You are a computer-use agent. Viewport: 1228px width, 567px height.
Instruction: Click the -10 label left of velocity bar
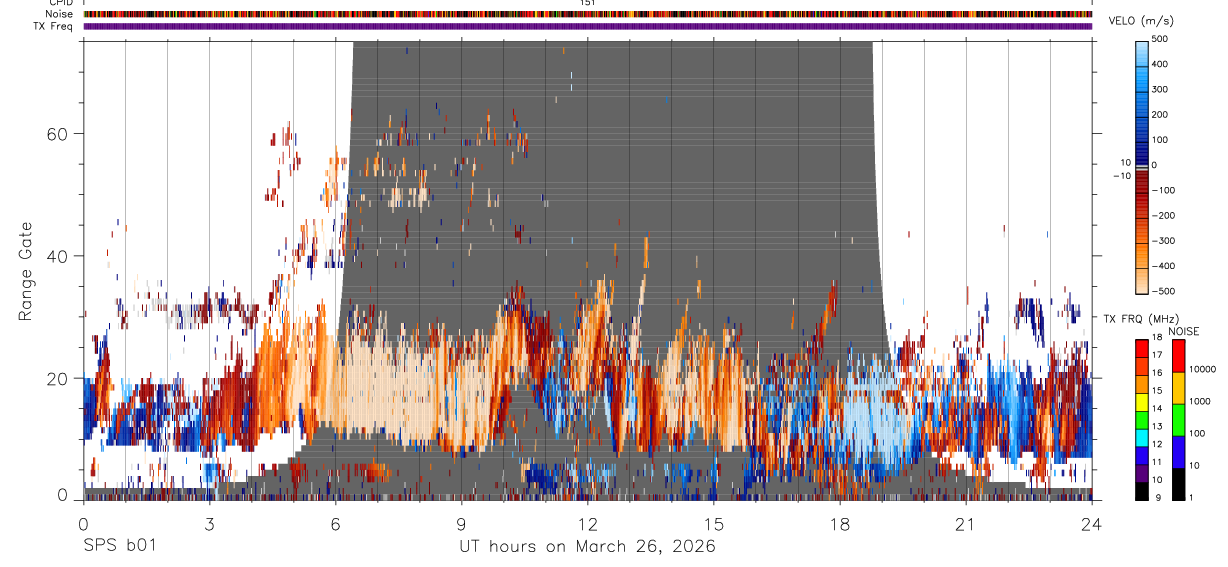[x=1120, y=175]
